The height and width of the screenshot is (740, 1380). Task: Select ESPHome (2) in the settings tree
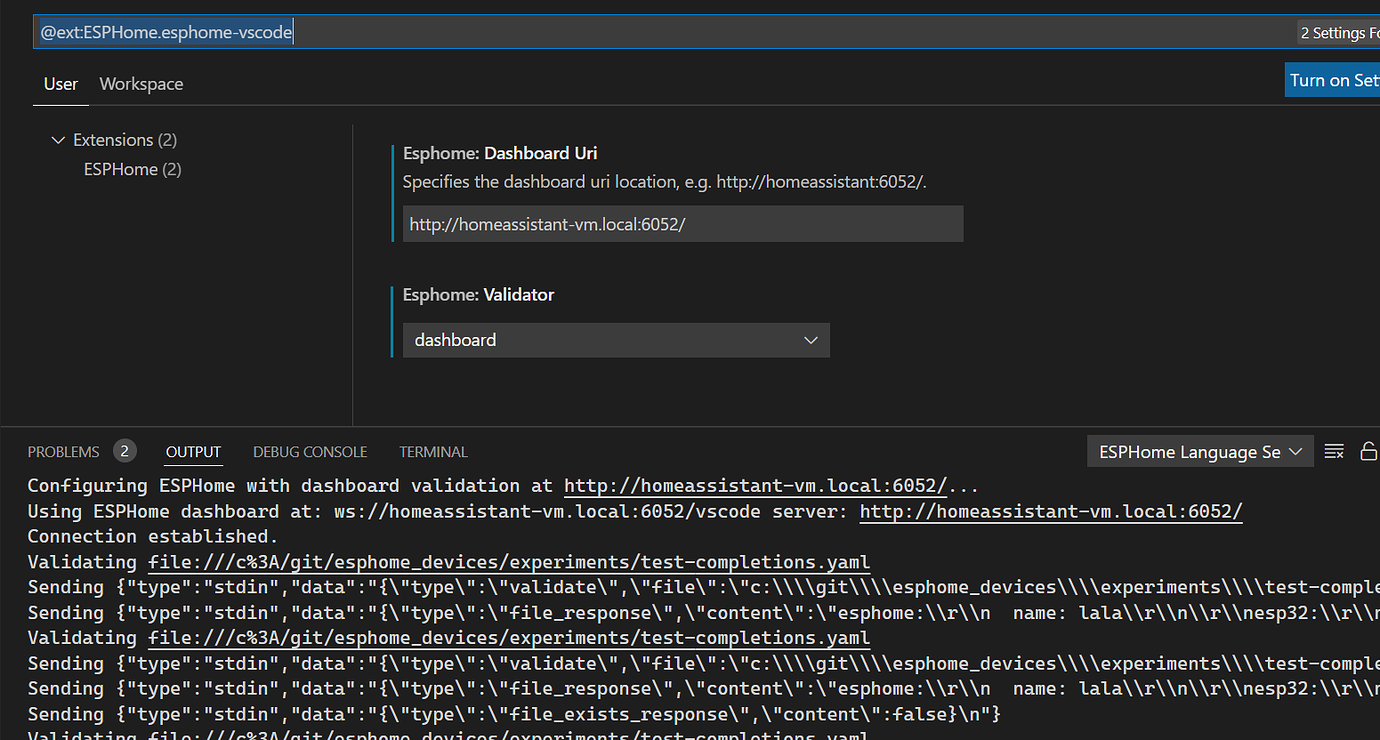(132, 169)
